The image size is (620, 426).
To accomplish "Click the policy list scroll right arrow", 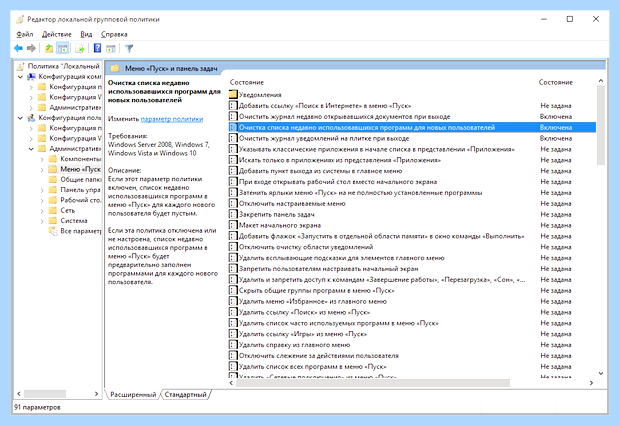I will coord(591,383).
